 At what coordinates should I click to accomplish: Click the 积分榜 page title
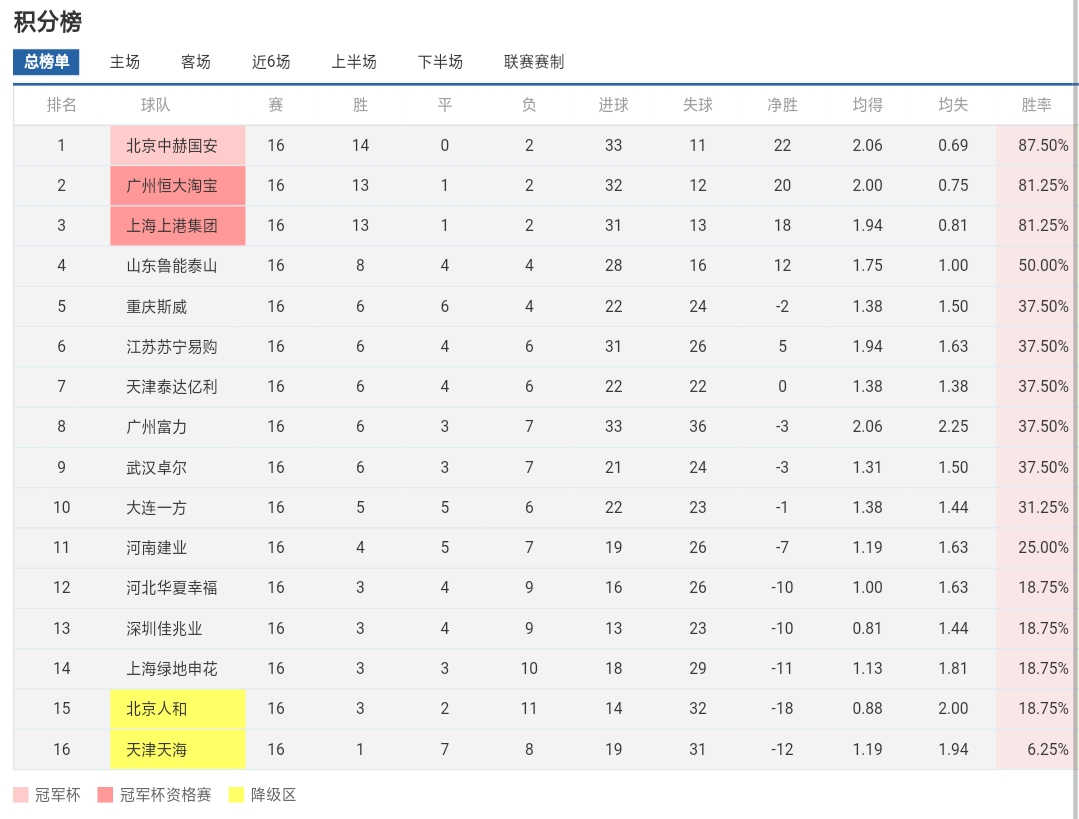47,21
